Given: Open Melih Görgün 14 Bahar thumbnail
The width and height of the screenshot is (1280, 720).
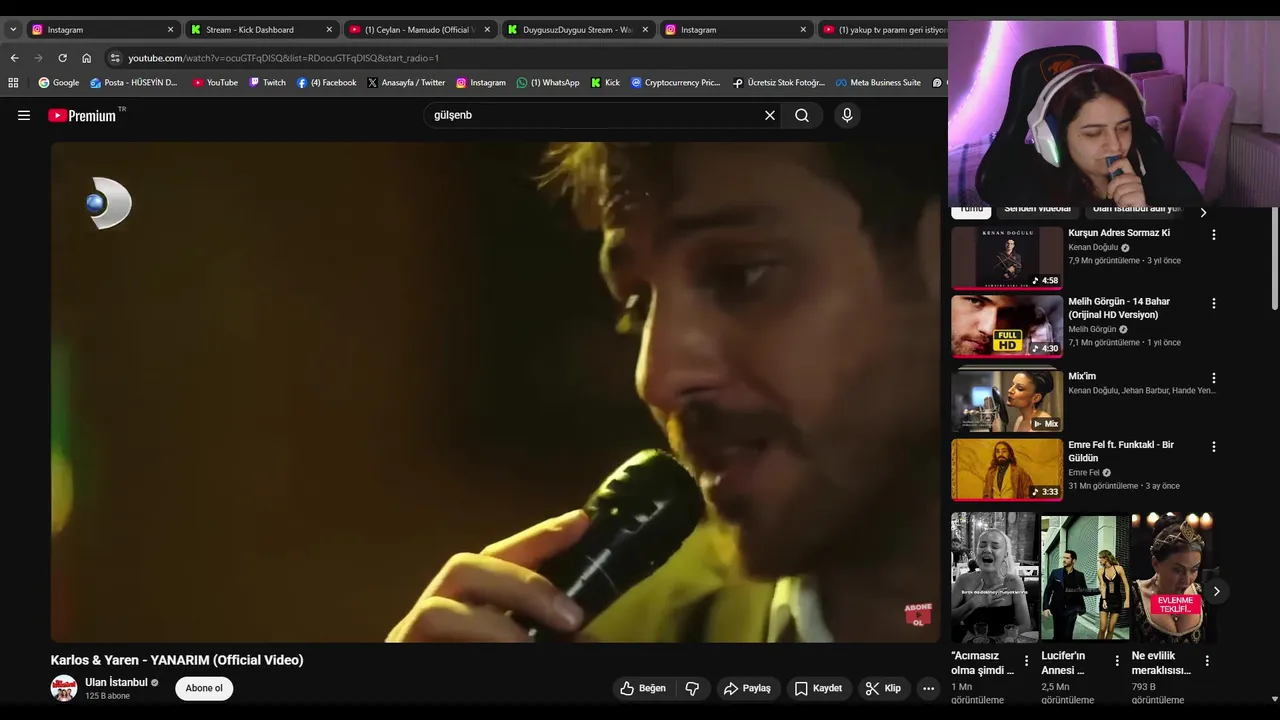Looking at the screenshot, I should coord(1007,326).
